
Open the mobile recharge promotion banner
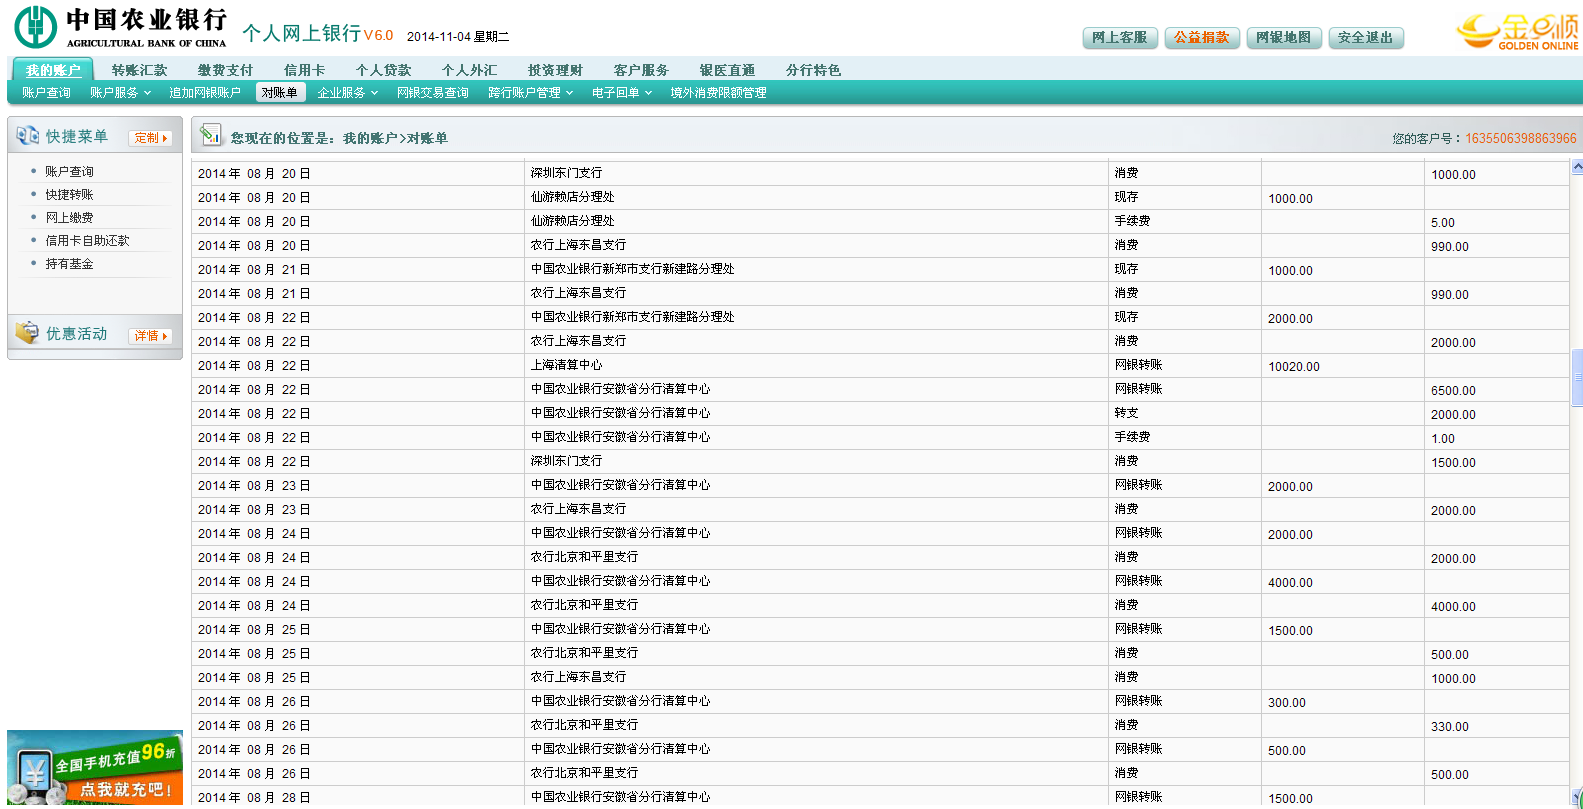pos(95,768)
